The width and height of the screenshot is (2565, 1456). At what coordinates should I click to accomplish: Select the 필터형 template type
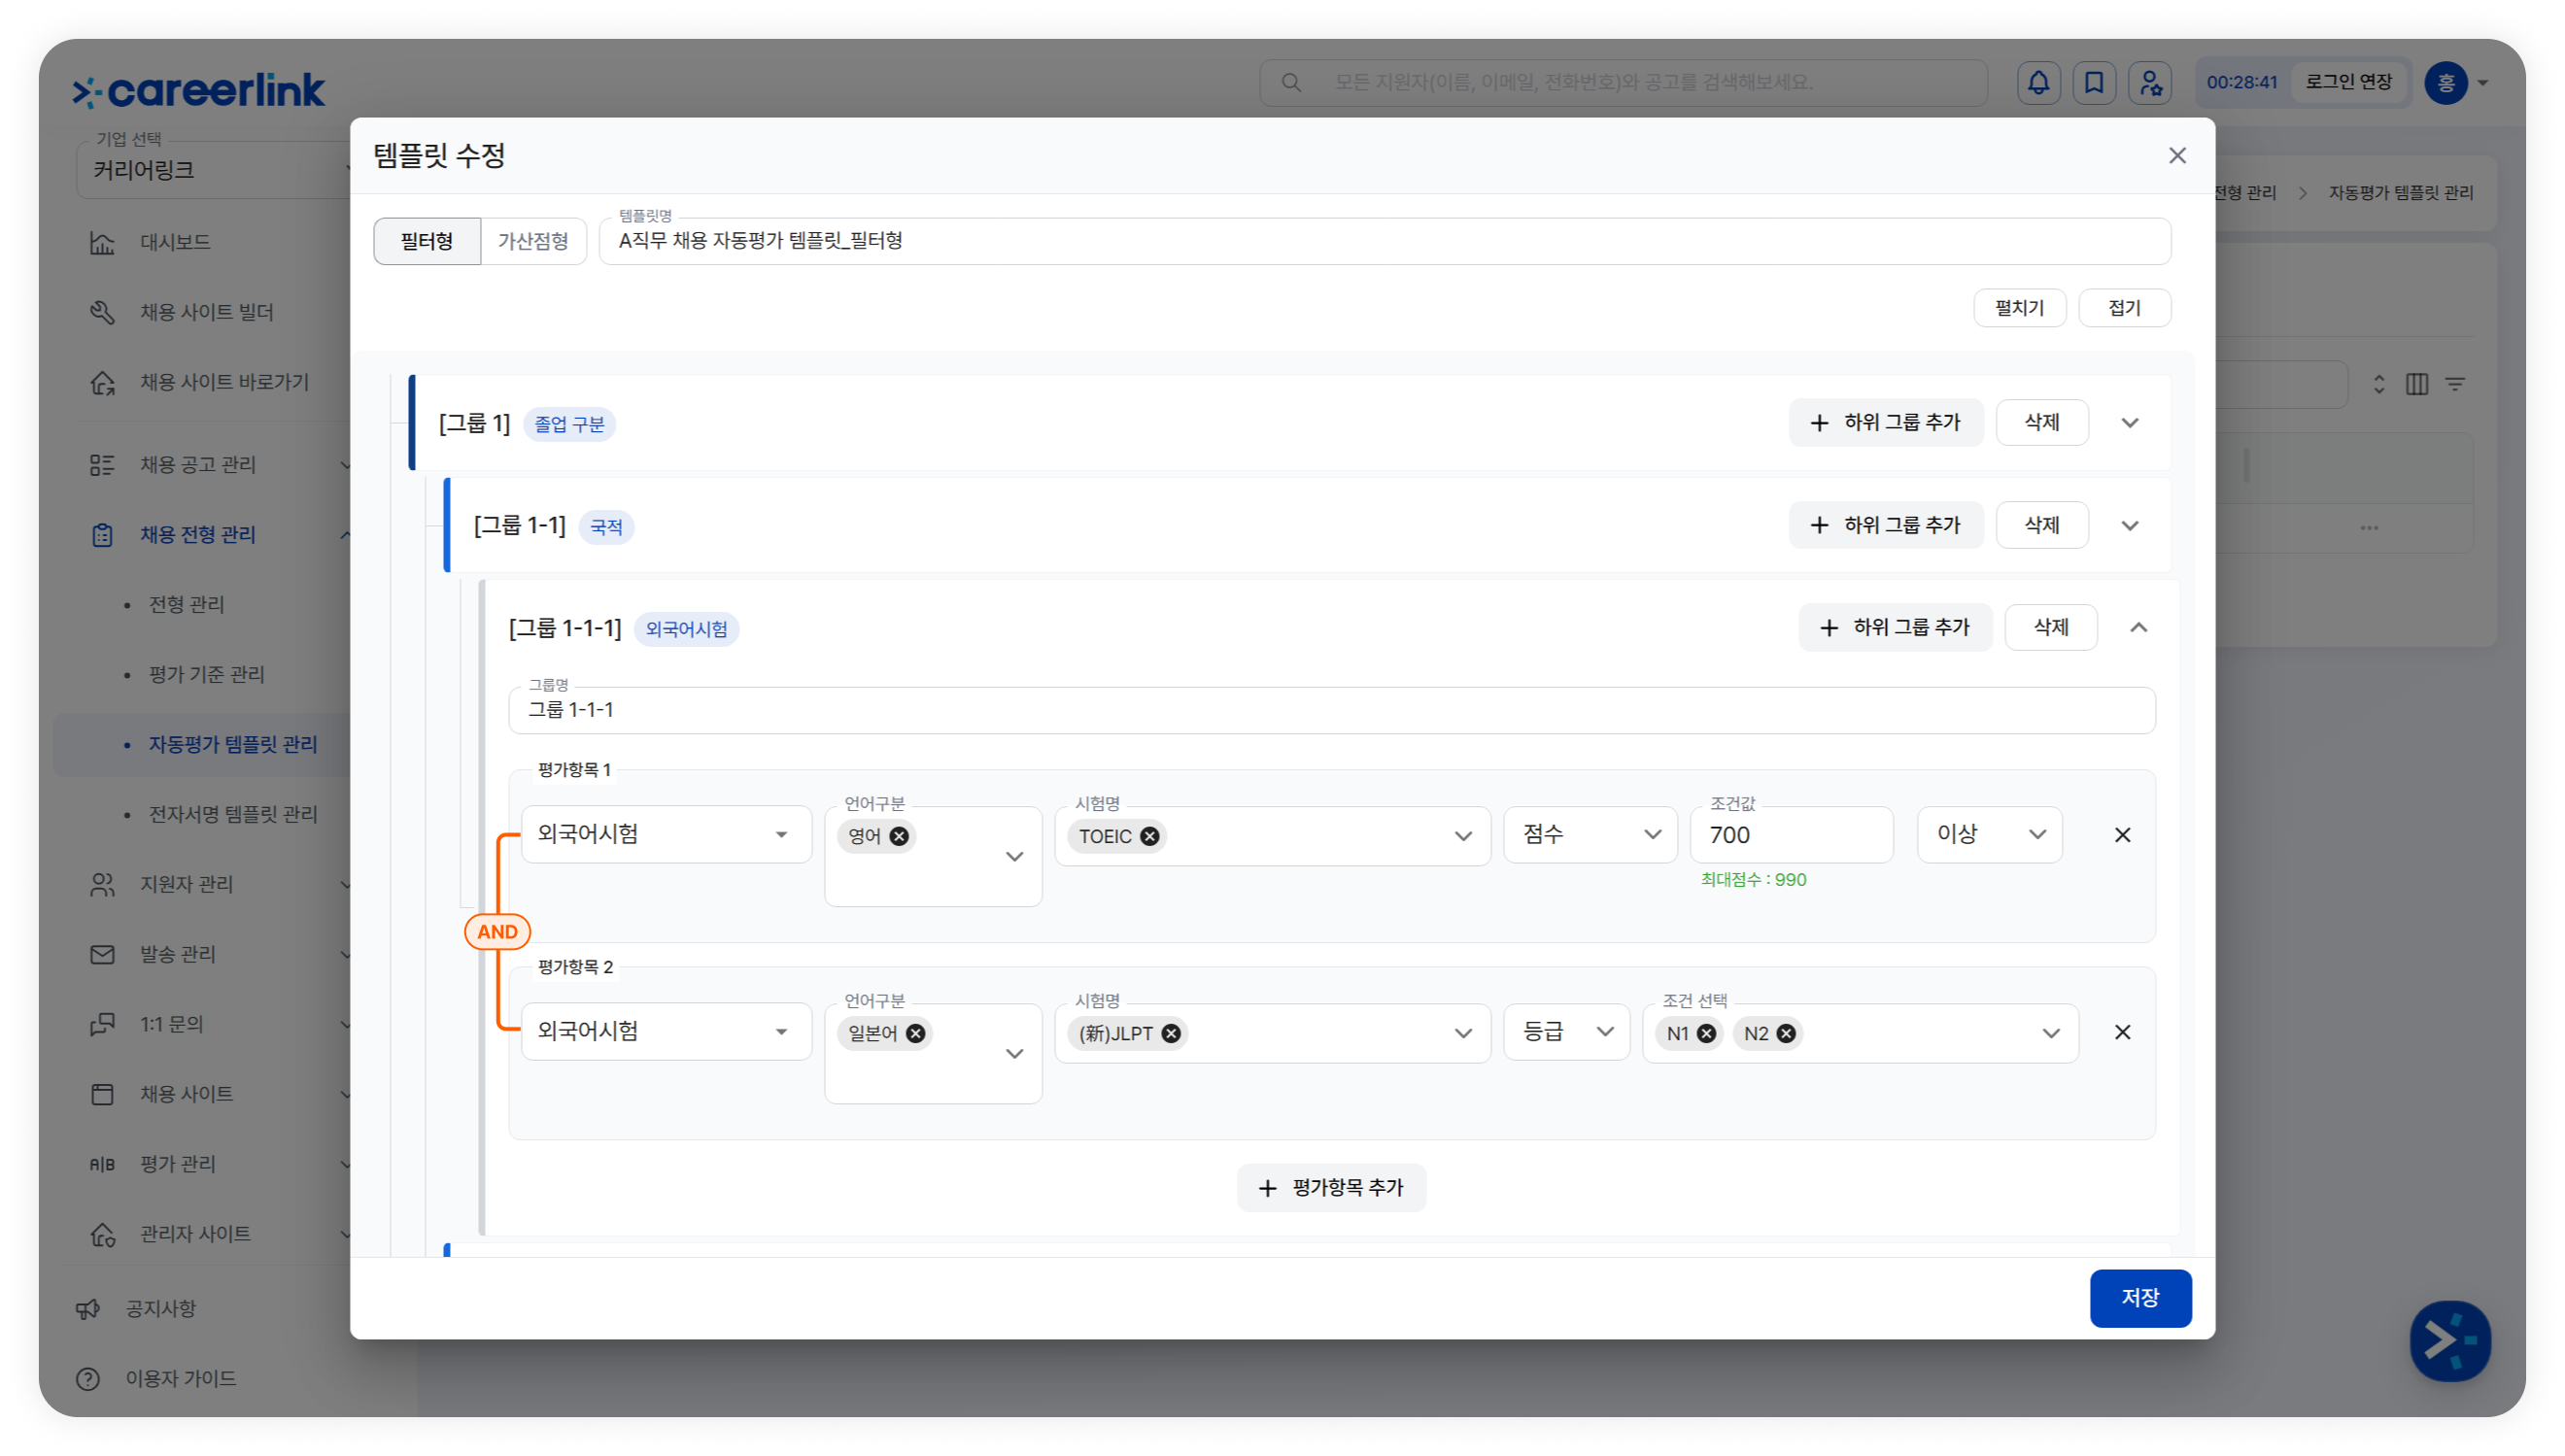click(x=427, y=241)
